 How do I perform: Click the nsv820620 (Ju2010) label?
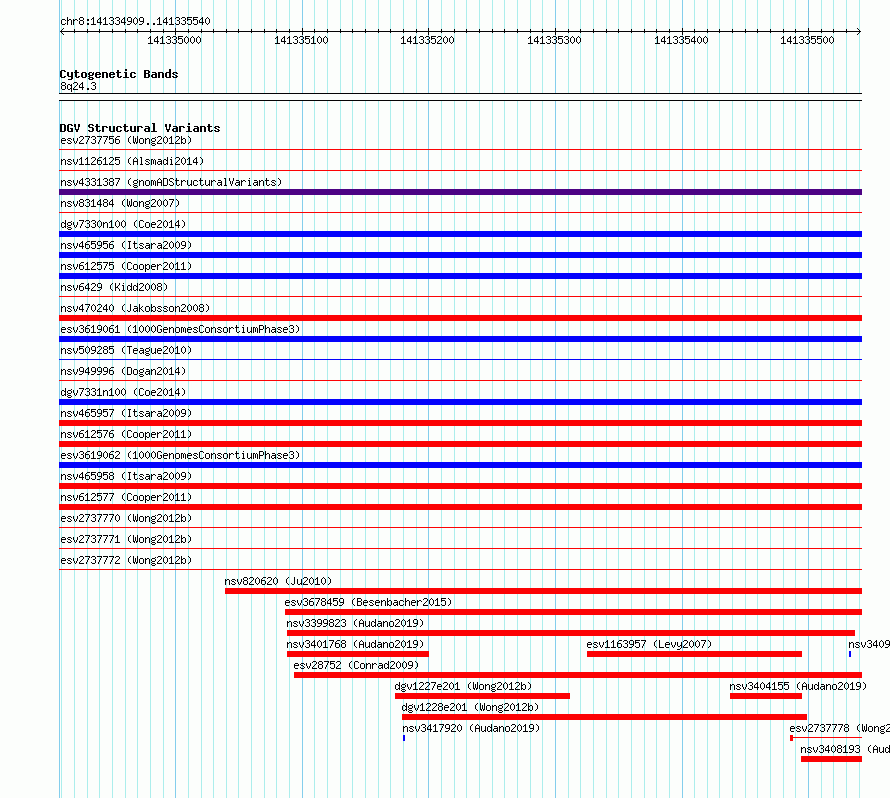pyautogui.click(x=278, y=581)
